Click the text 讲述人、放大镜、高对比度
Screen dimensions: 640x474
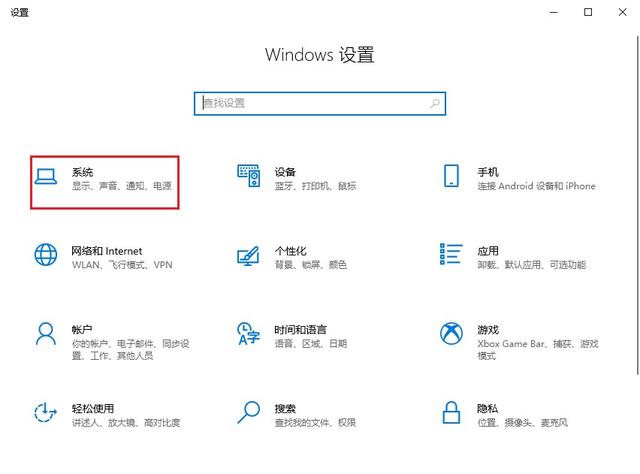pos(126,423)
